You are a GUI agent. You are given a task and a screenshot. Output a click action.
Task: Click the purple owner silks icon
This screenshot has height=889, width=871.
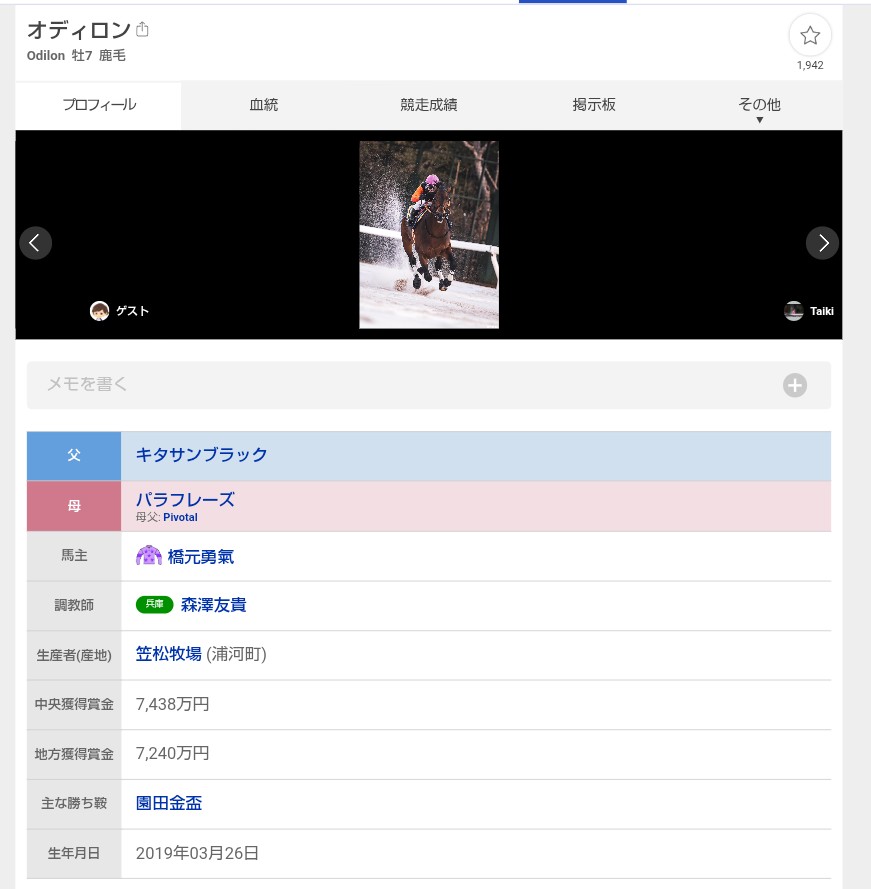coord(148,556)
